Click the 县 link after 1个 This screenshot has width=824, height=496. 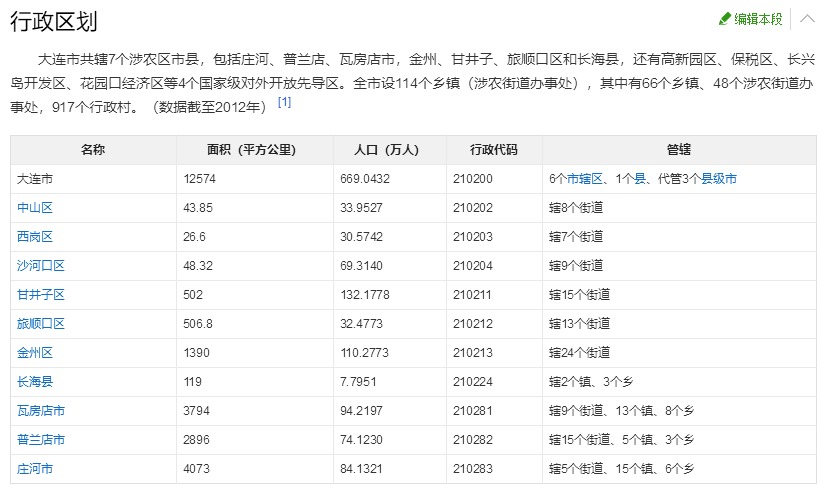[640, 179]
